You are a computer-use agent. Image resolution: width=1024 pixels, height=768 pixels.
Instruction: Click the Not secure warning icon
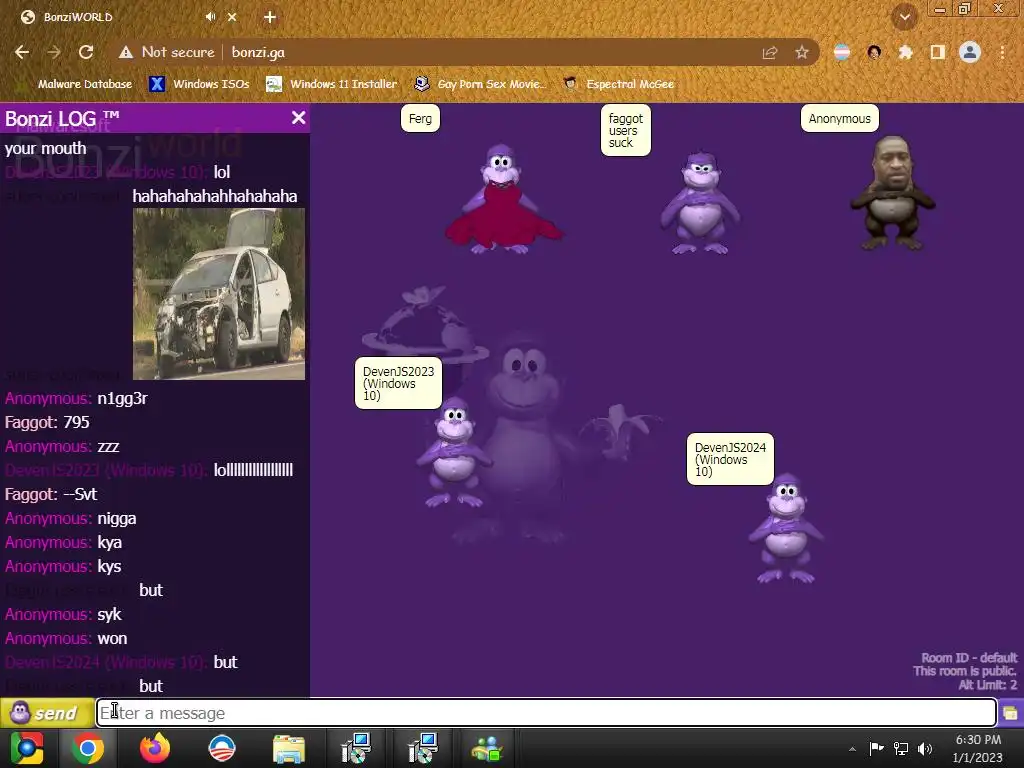(x=125, y=52)
